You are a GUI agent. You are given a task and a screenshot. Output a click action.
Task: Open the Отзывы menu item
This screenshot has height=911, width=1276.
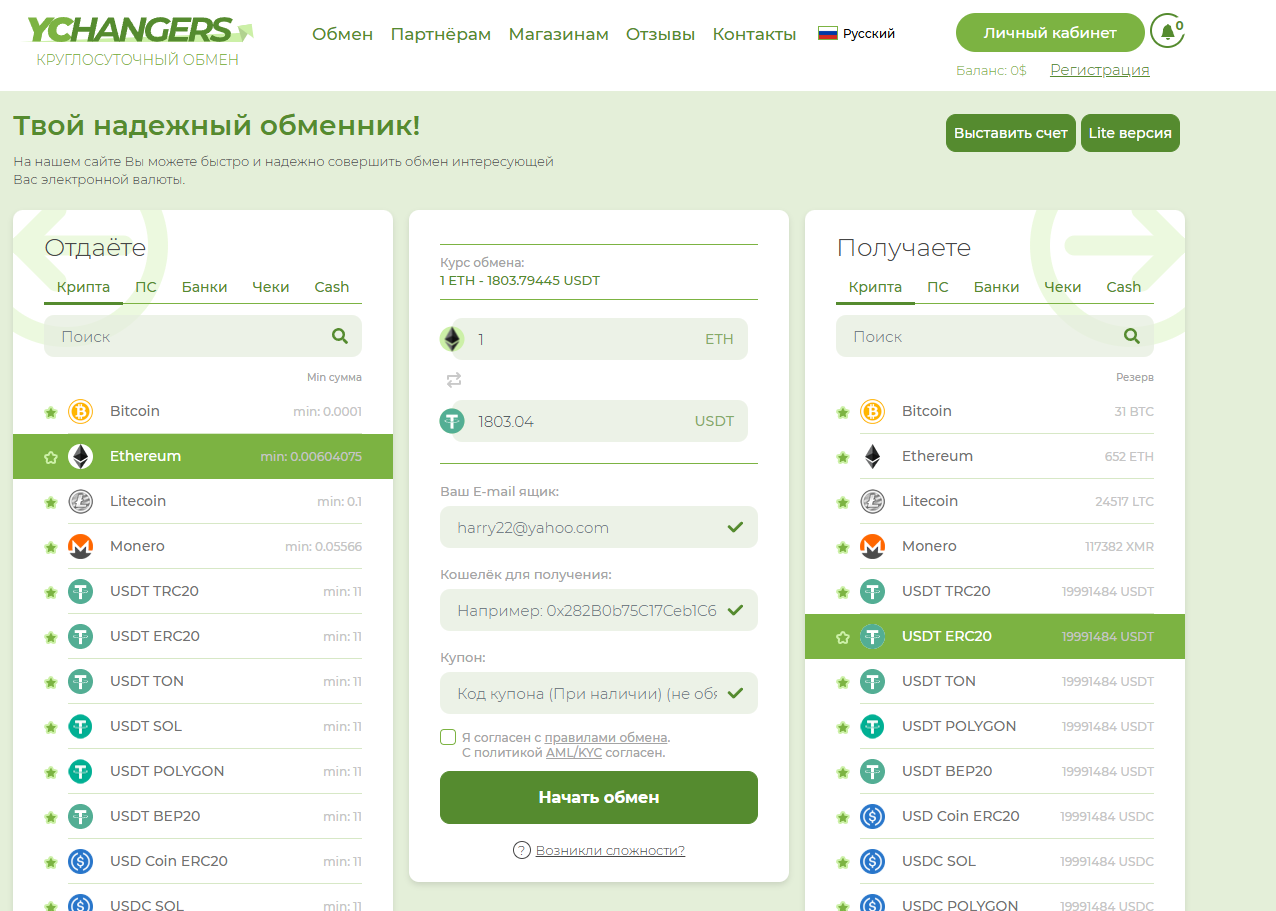660,34
